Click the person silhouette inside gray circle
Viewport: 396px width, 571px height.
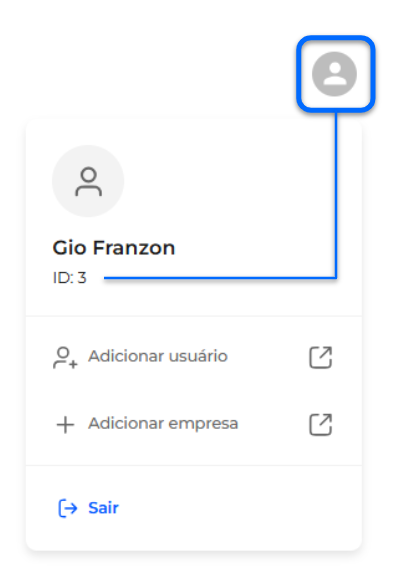(x=335, y=74)
